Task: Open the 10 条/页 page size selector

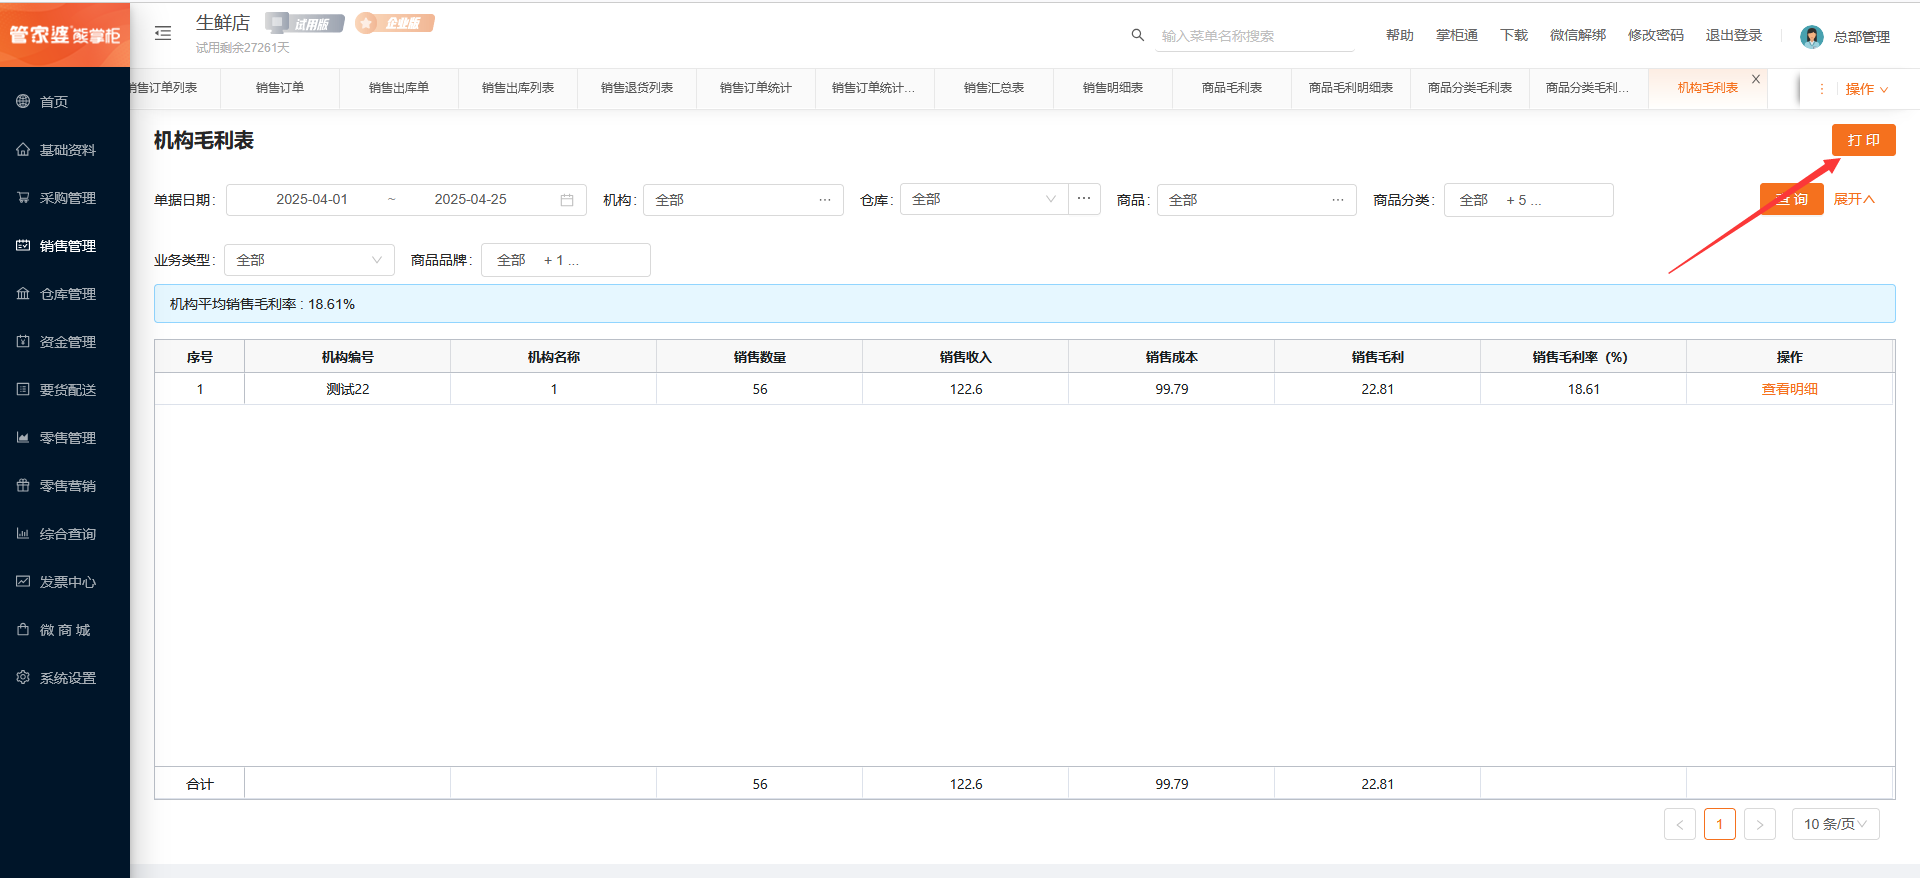Action: pos(1835,824)
